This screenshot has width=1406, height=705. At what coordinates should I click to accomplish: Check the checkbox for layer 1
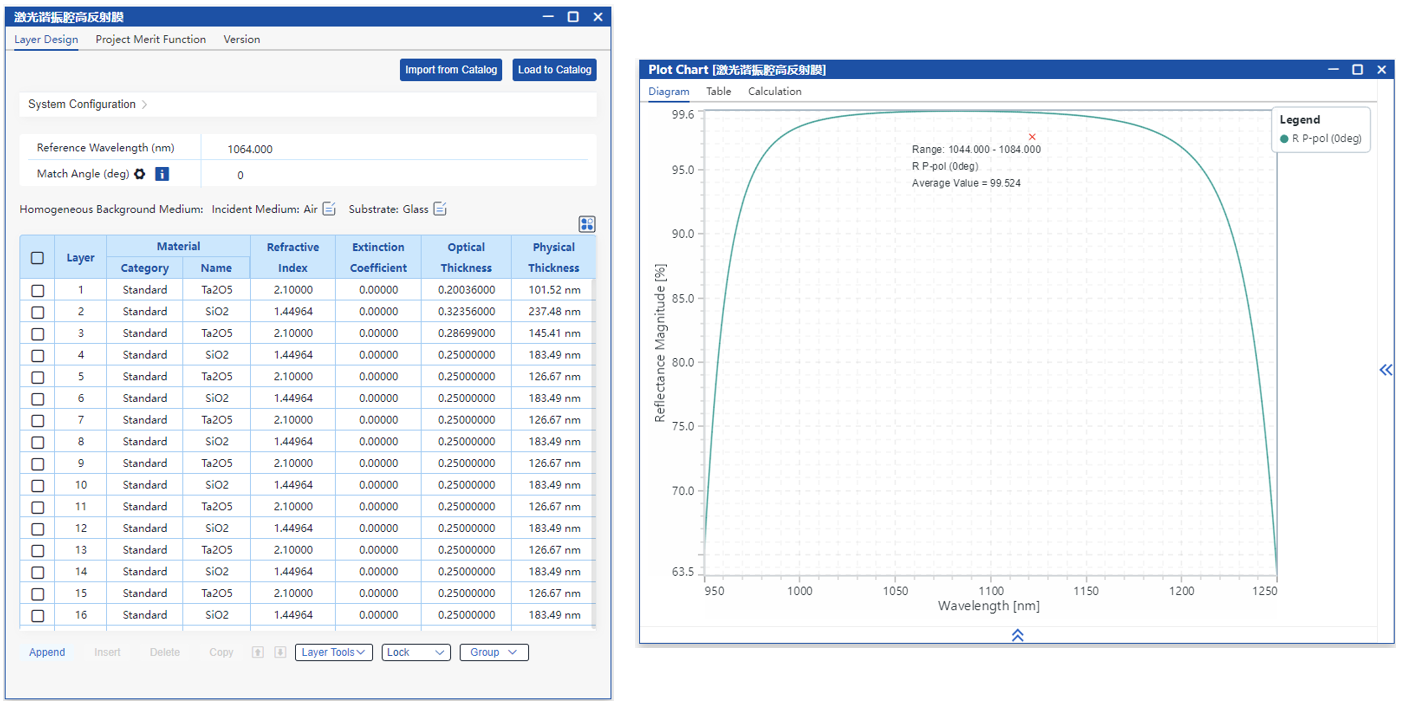(38, 290)
